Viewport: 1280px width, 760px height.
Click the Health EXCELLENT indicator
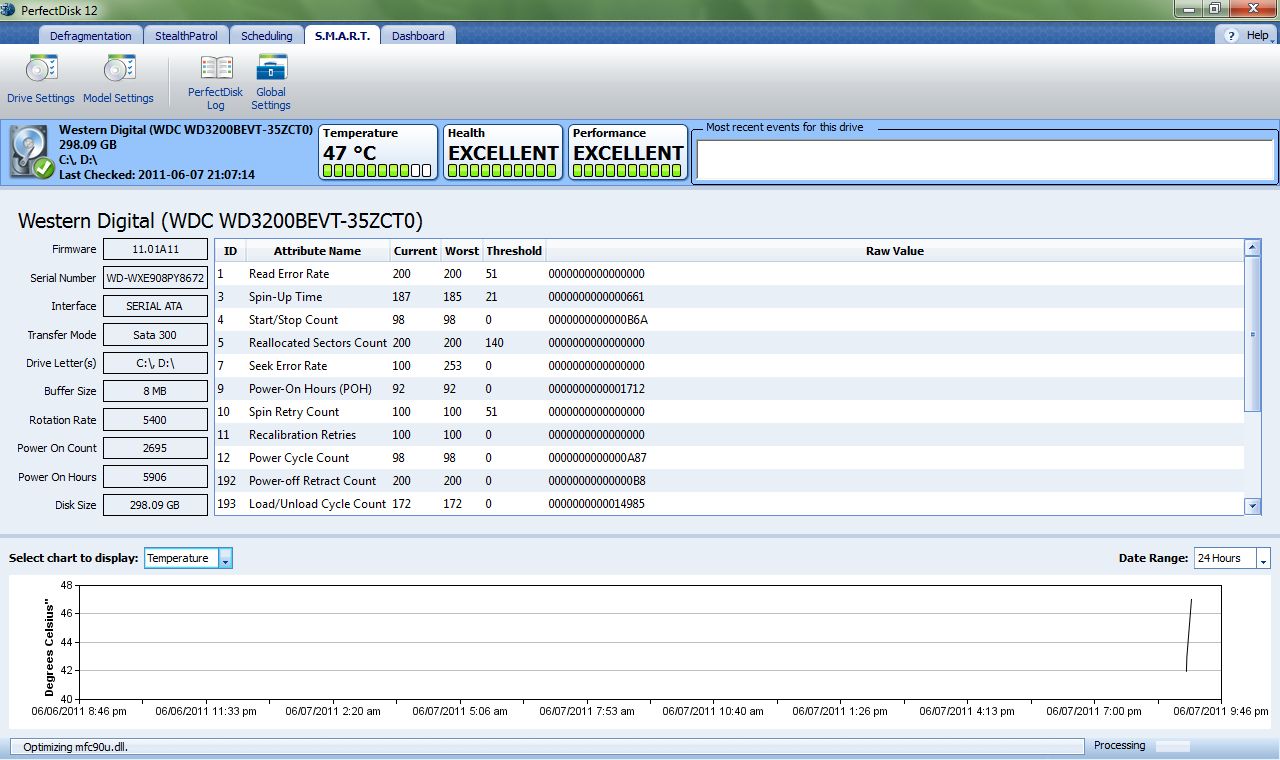point(503,153)
